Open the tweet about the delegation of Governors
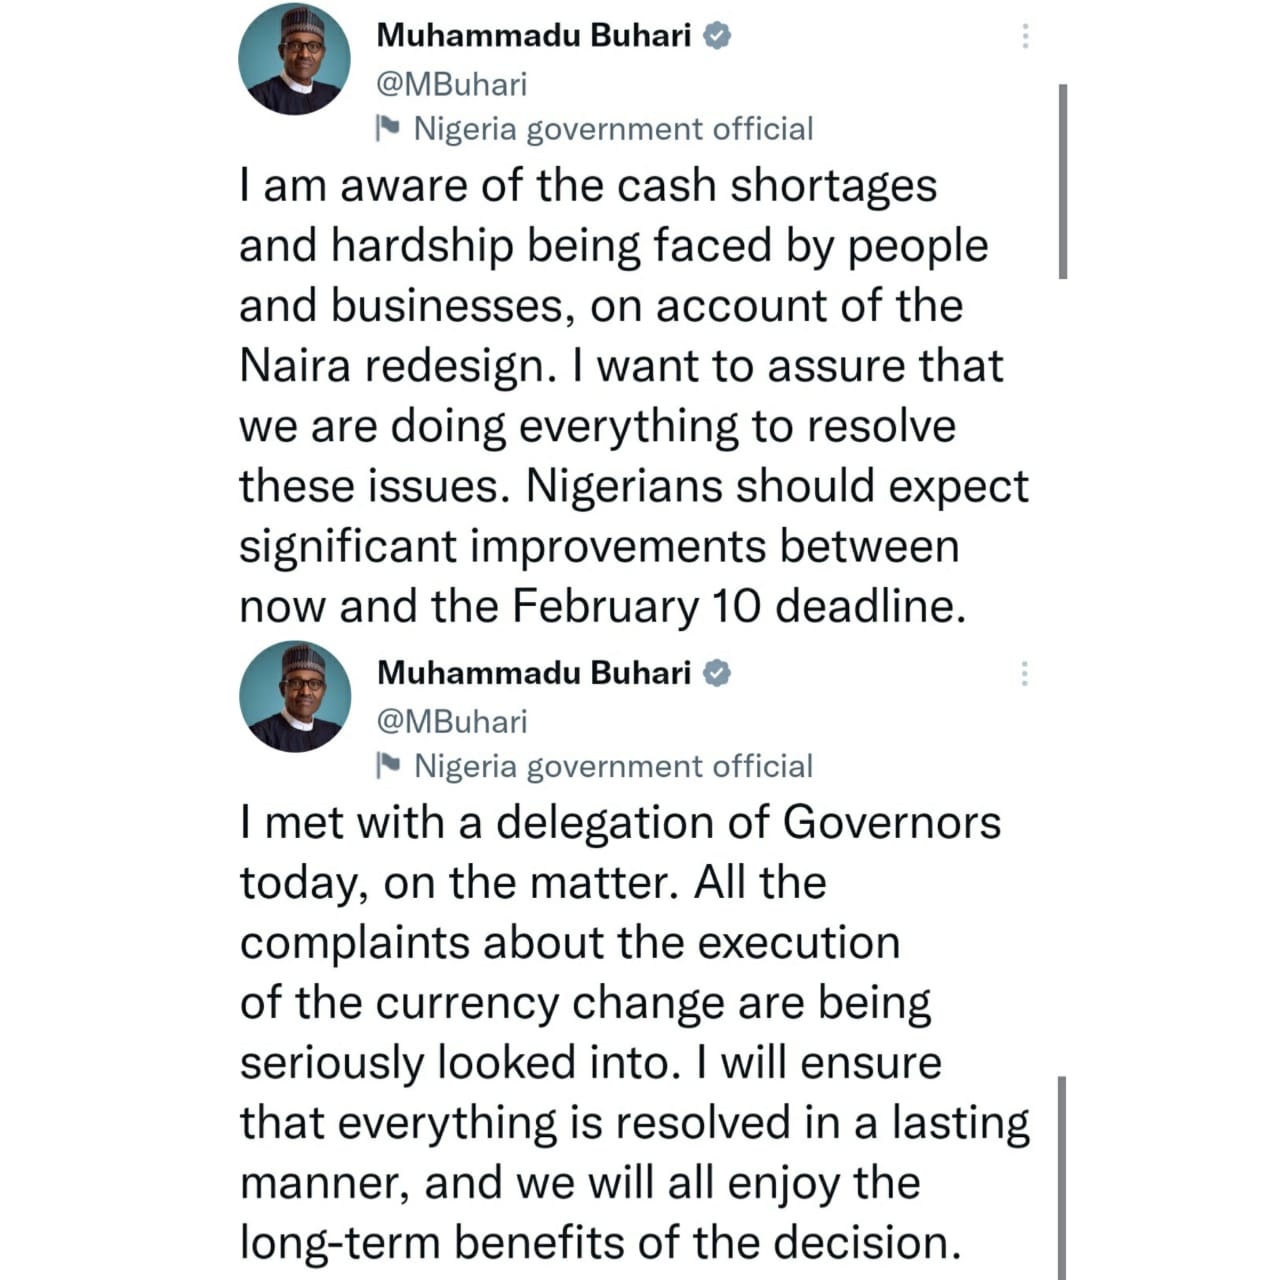This screenshot has height=1280, width=1280. 635,1033
